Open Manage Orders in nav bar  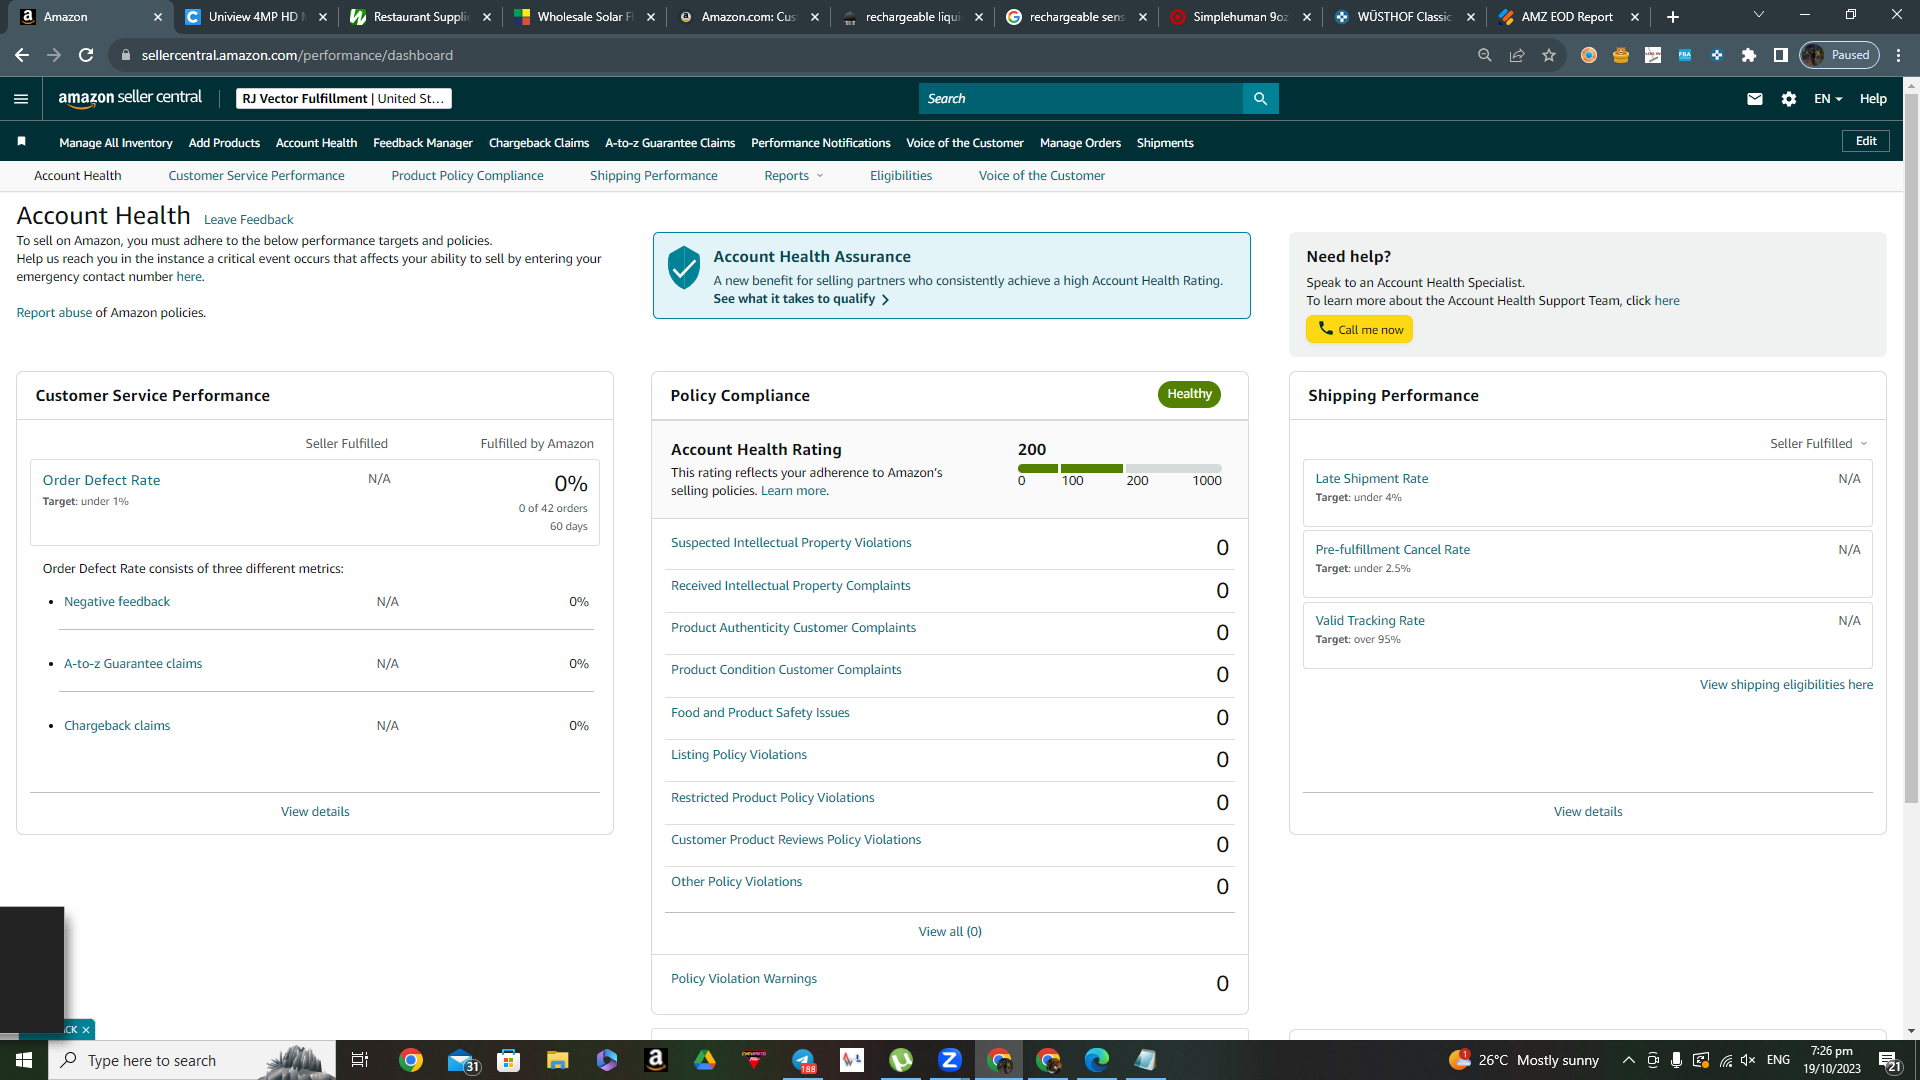pos(1080,142)
